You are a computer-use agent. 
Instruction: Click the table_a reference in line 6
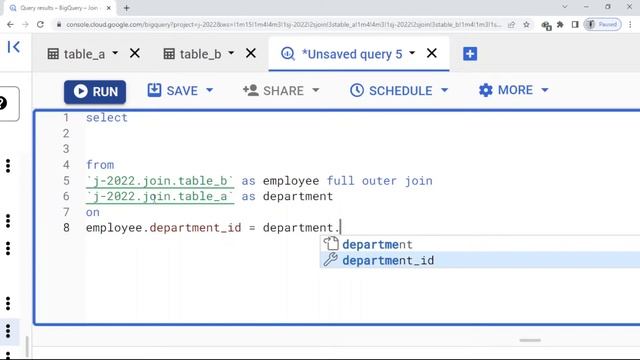click(160, 196)
